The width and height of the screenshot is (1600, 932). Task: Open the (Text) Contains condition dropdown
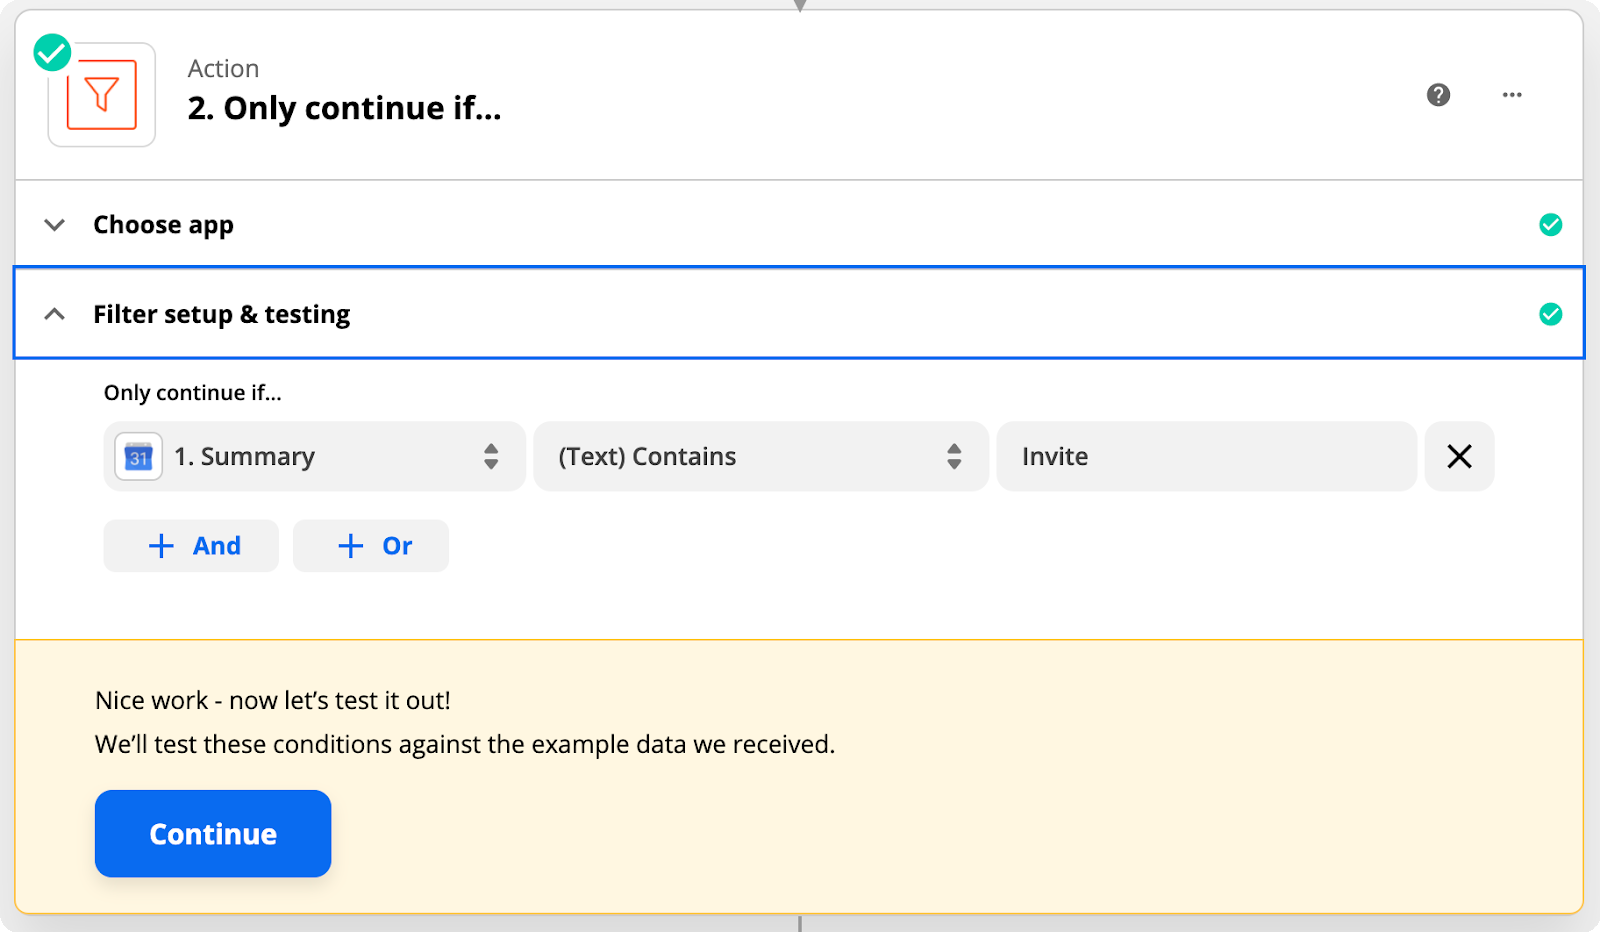(761, 456)
